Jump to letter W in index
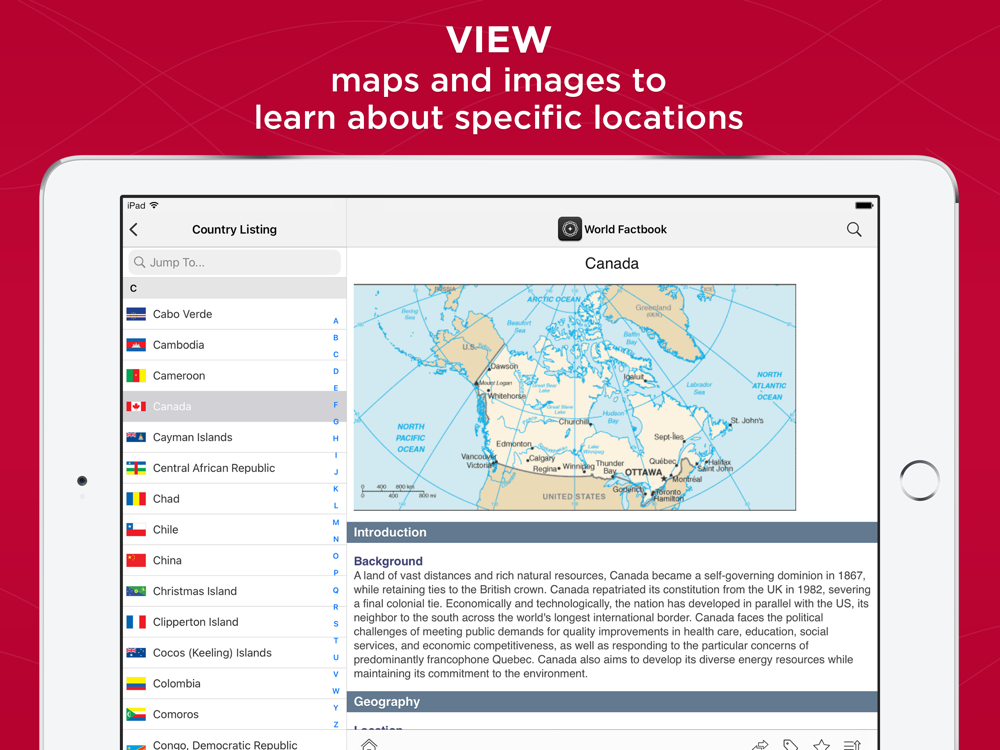The image size is (1000, 750). (x=335, y=691)
